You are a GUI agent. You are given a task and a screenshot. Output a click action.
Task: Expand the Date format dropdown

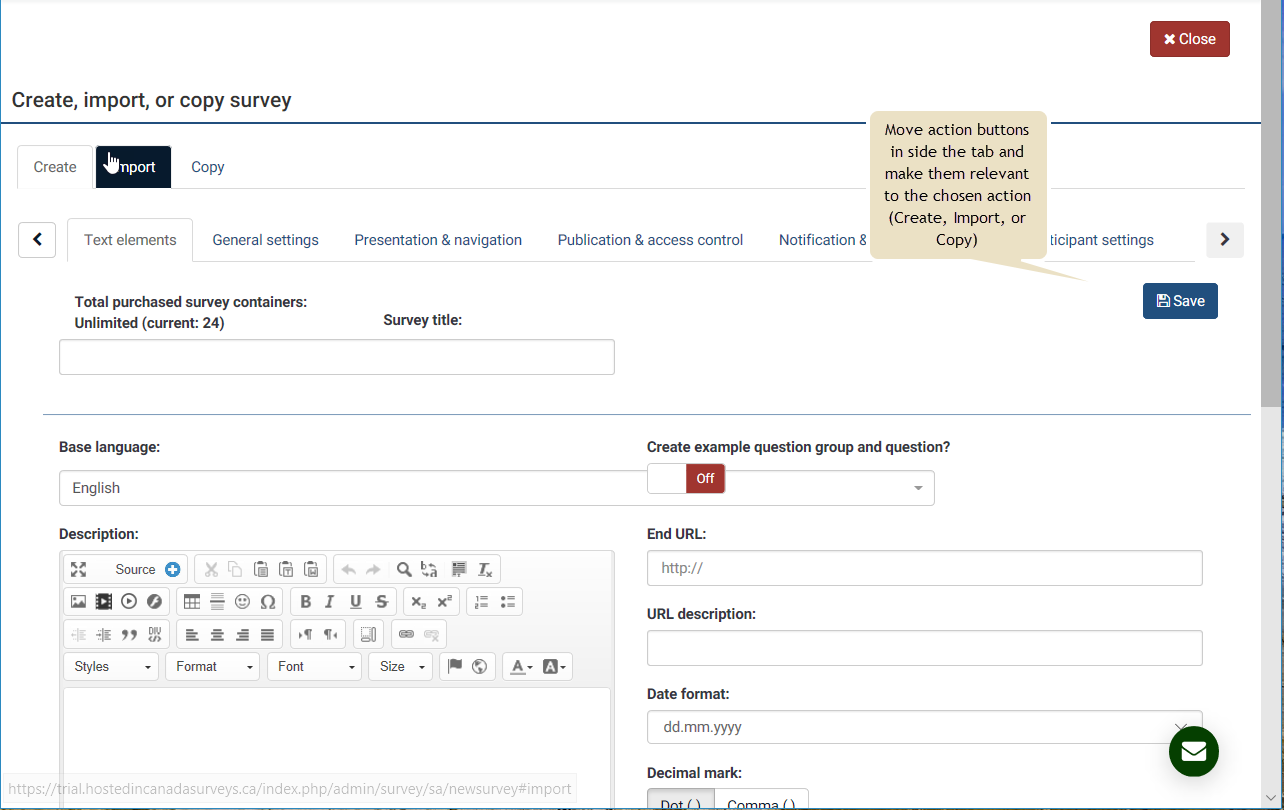[923, 727]
